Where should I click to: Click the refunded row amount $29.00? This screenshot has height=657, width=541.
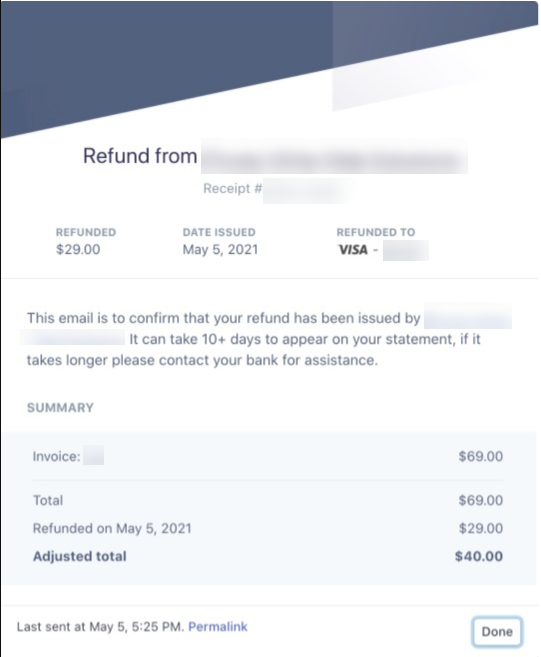[x=481, y=528]
